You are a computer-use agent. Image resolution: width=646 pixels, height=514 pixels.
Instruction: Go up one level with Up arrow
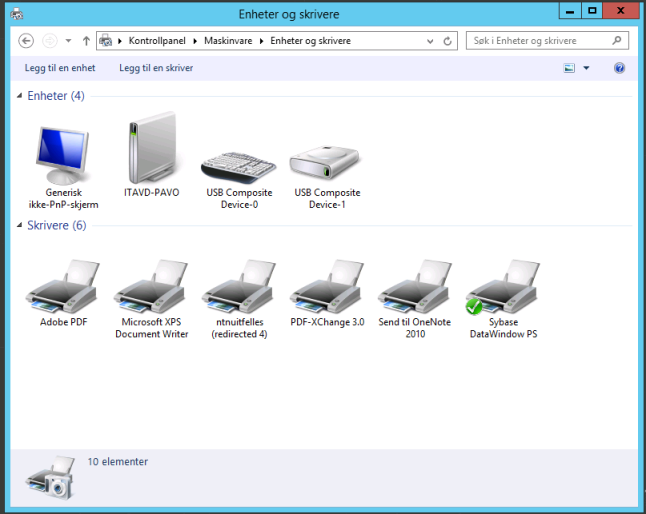tap(86, 41)
